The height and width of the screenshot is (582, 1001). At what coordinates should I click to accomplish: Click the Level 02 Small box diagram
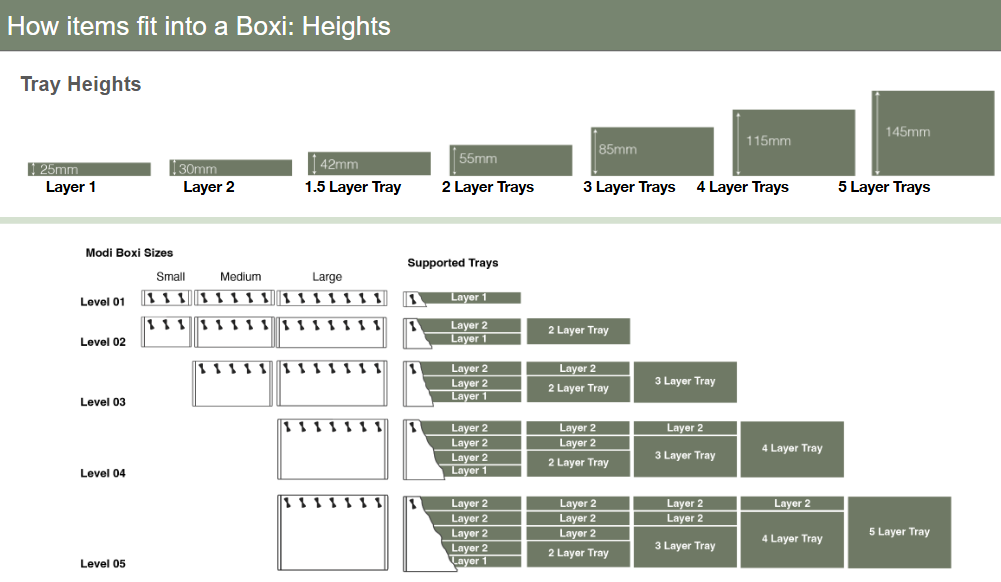click(x=167, y=332)
